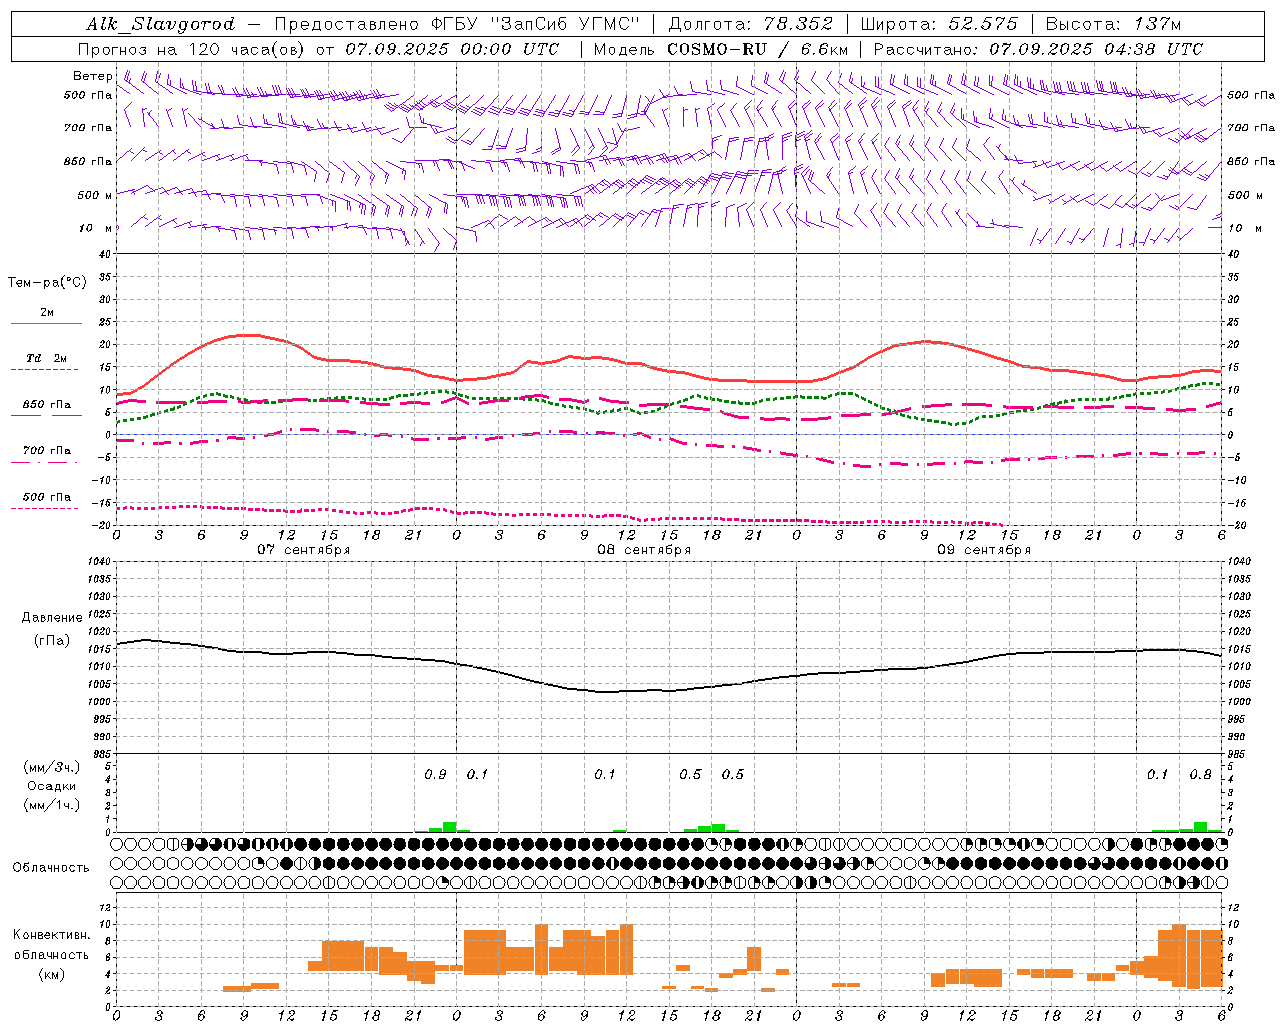Click the '07 сентября' date label
1280x1024 pixels.
point(303,550)
